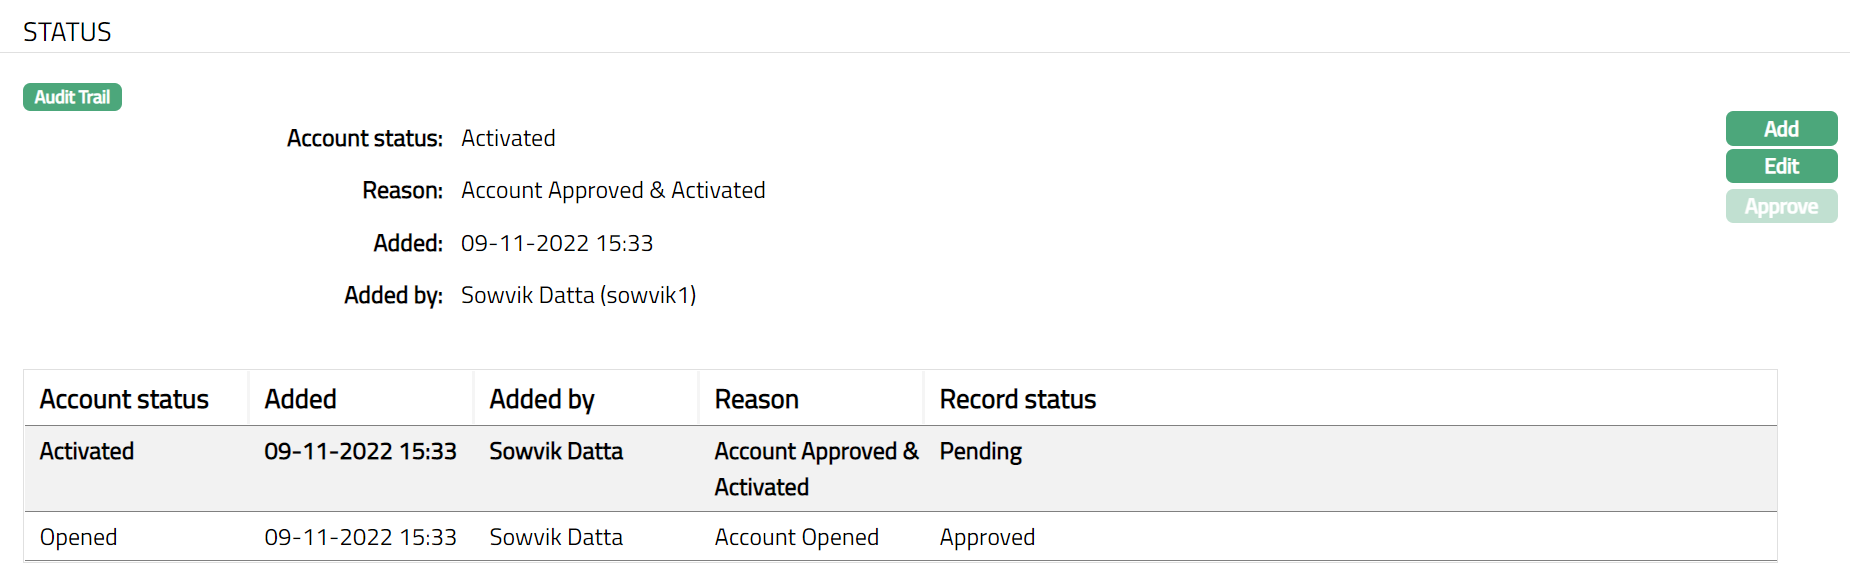Click the Account status column header
This screenshot has width=1850, height=584.
[x=124, y=399]
